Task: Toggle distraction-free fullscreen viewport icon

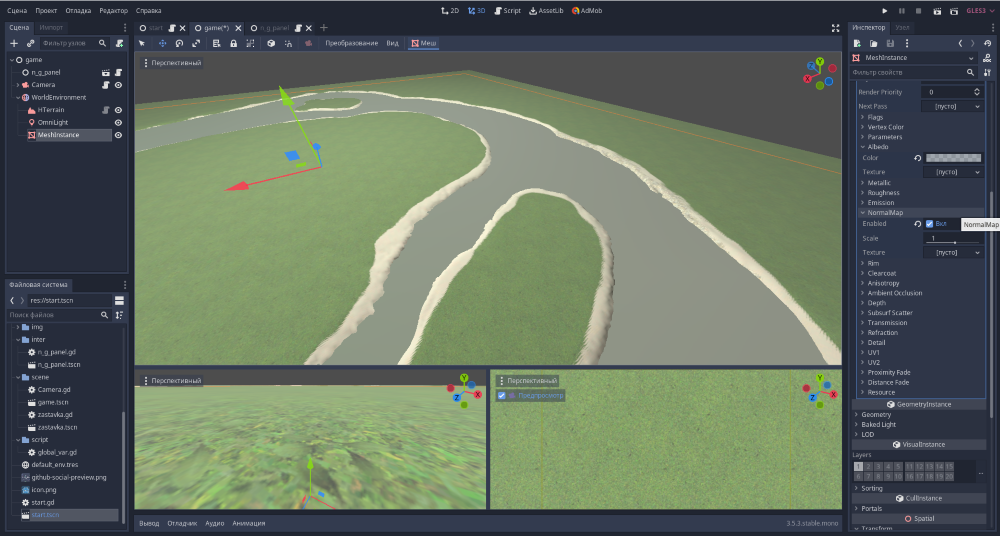Action: point(836,28)
